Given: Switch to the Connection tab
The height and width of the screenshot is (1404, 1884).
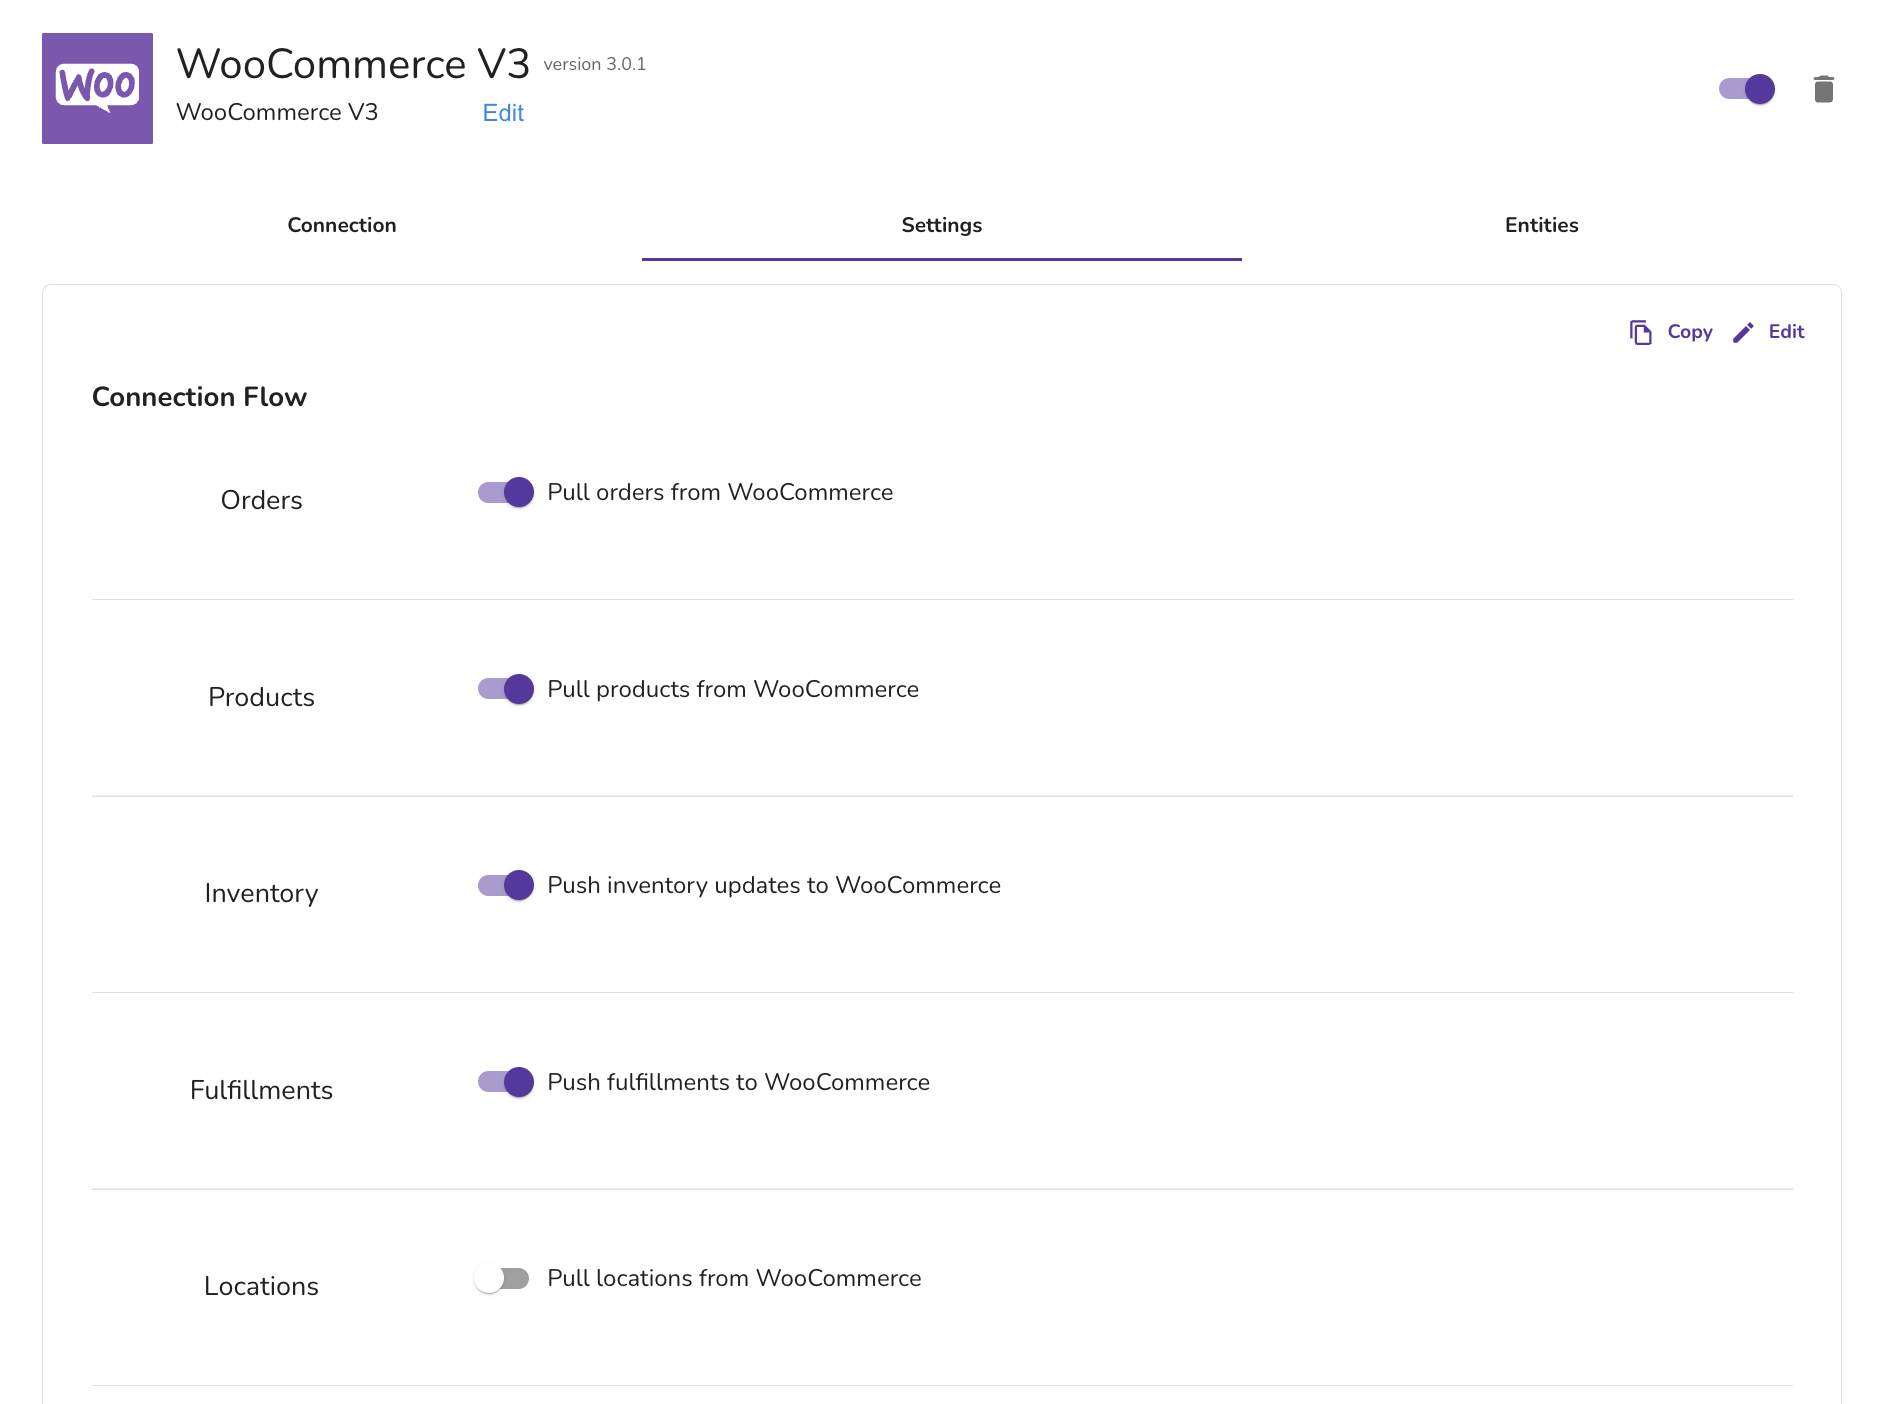Looking at the screenshot, I should [342, 225].
